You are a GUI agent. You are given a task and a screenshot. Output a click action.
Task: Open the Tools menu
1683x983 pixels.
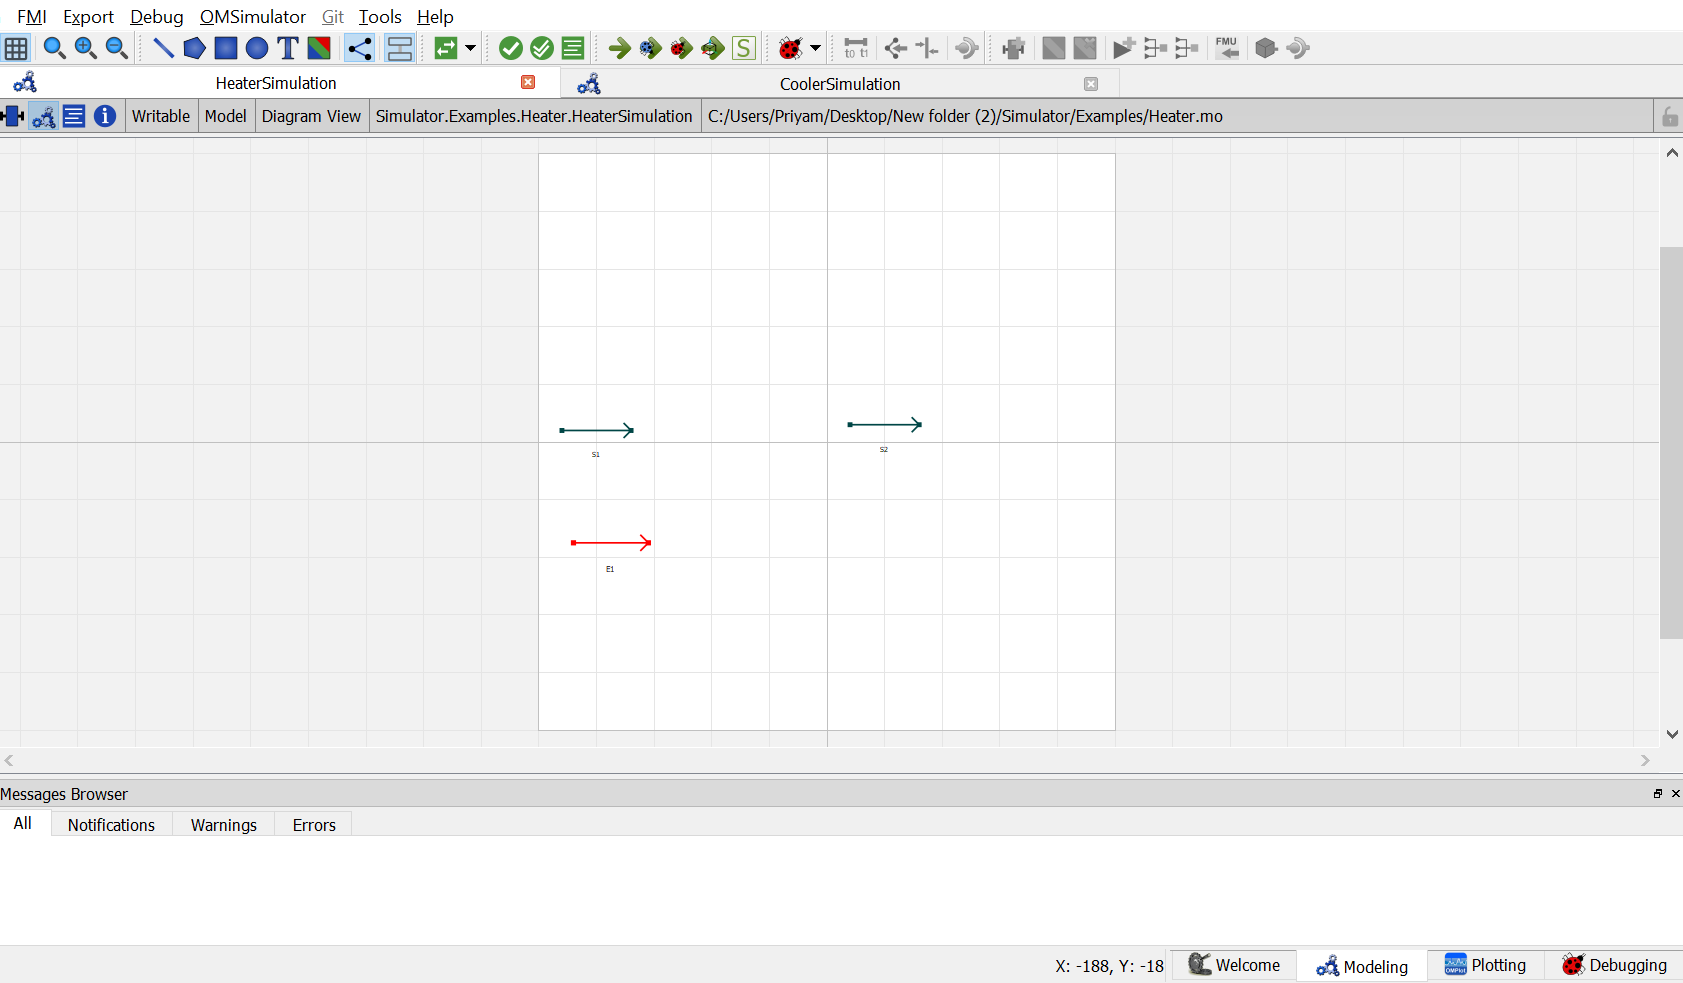[380, 16]
